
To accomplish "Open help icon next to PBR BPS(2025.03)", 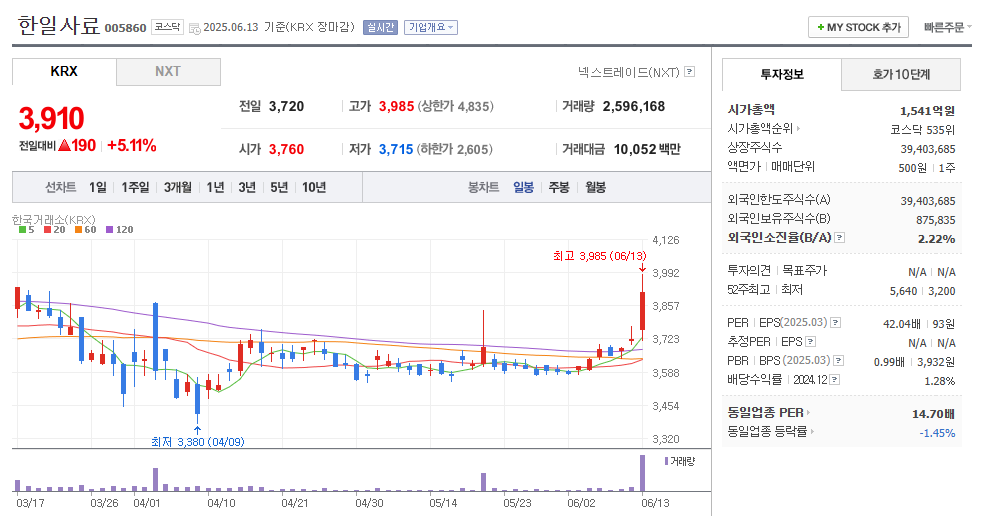I will click(x=839, y=361).
